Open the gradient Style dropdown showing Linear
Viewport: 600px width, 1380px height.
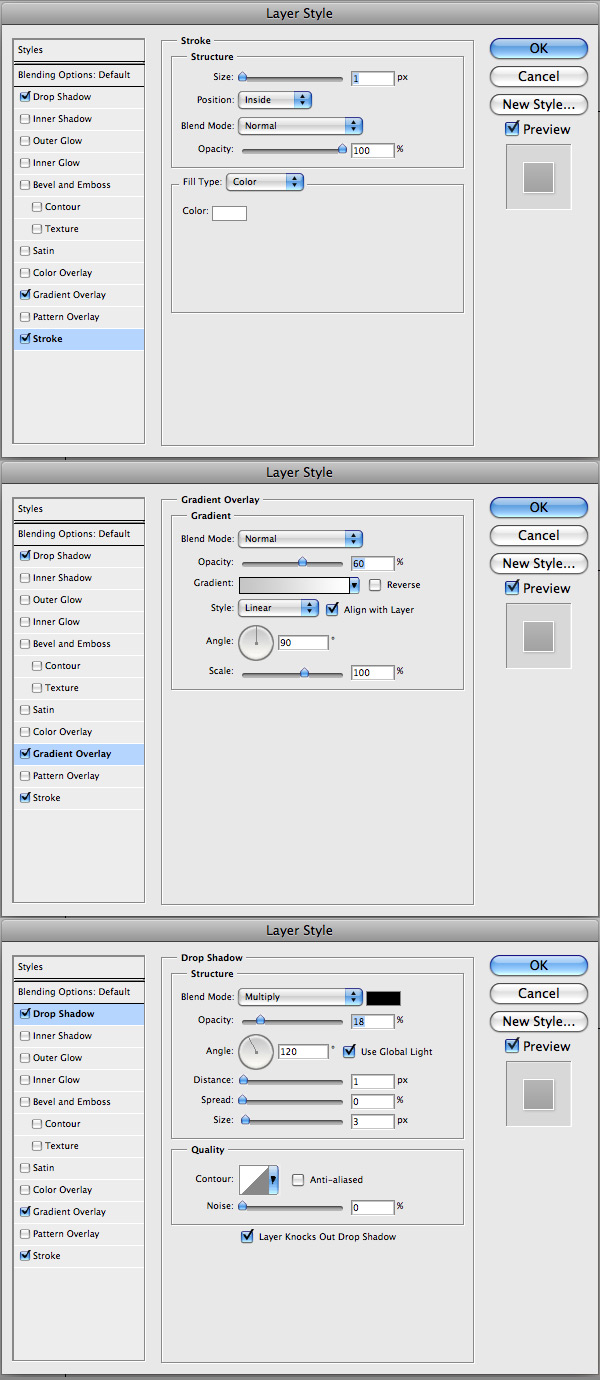[278, 608]
